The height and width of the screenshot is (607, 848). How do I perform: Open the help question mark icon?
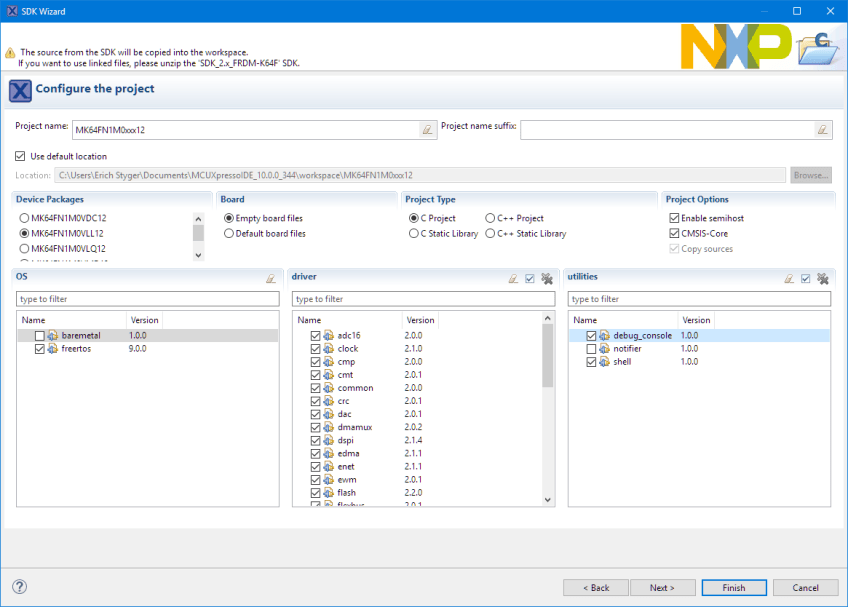click(19, 587)
